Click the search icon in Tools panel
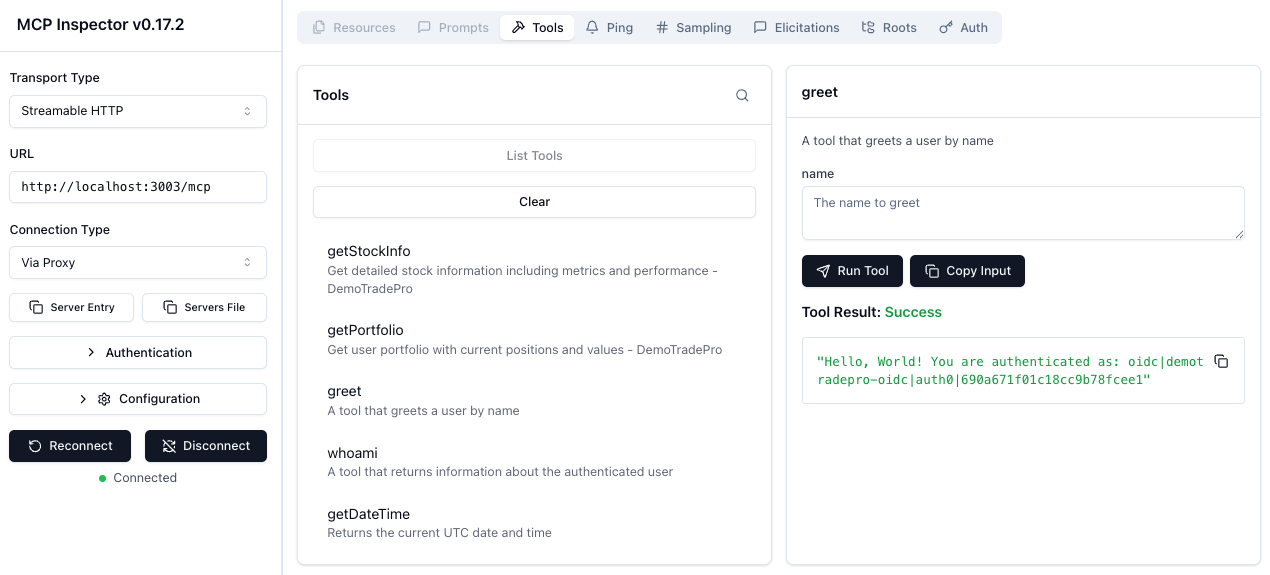 pyautogui.click(x=742, y=96)
